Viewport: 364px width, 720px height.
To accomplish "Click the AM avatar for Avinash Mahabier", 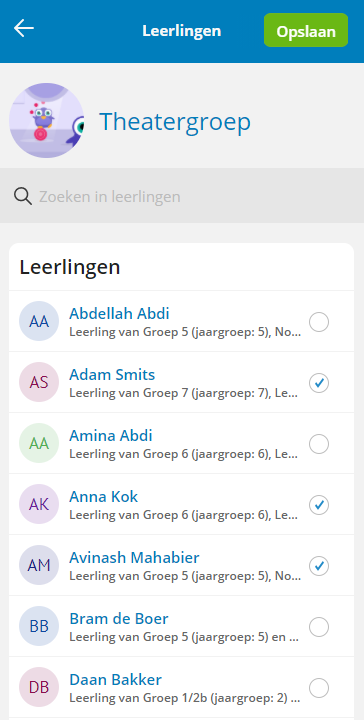I will pos(39,566).
